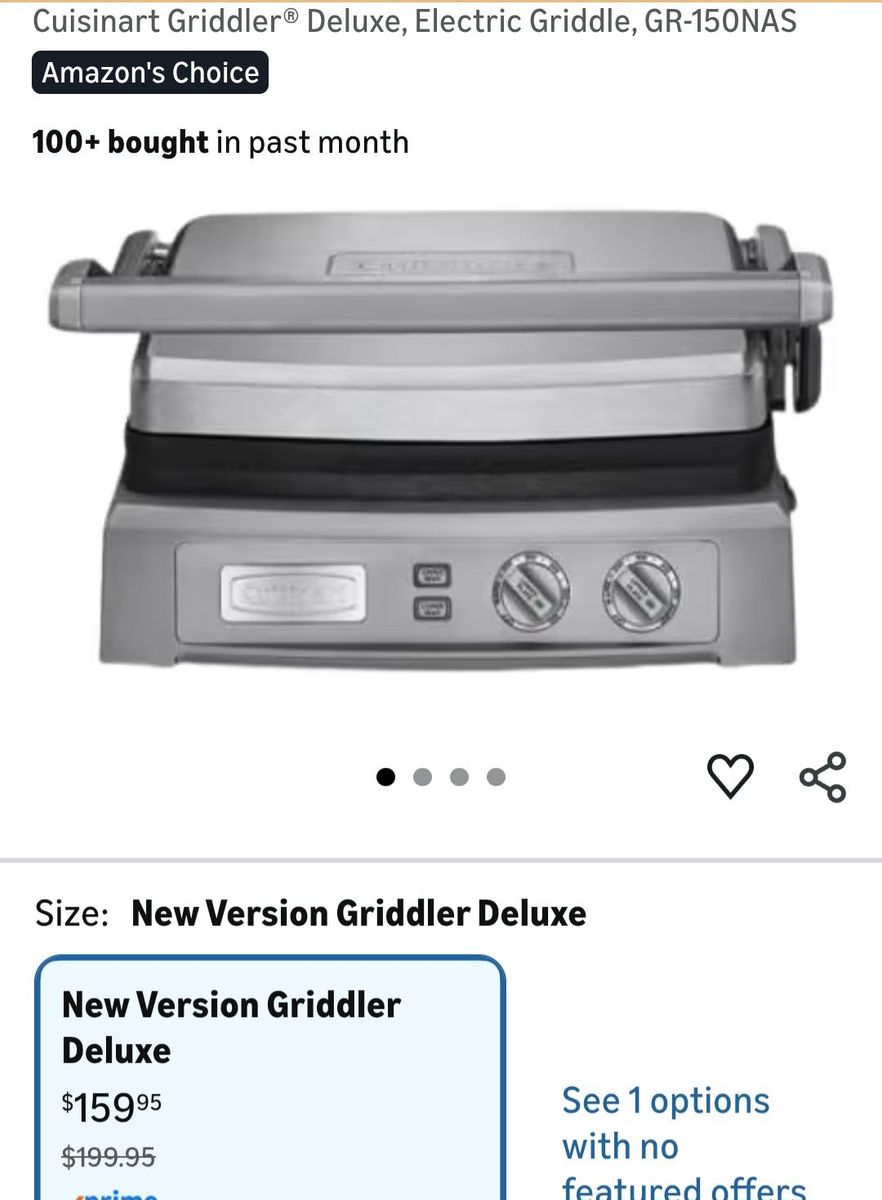Select the first image carousel dot
Image resolution: width=882 pixels, height=1200 pixels.
[386, 777]
